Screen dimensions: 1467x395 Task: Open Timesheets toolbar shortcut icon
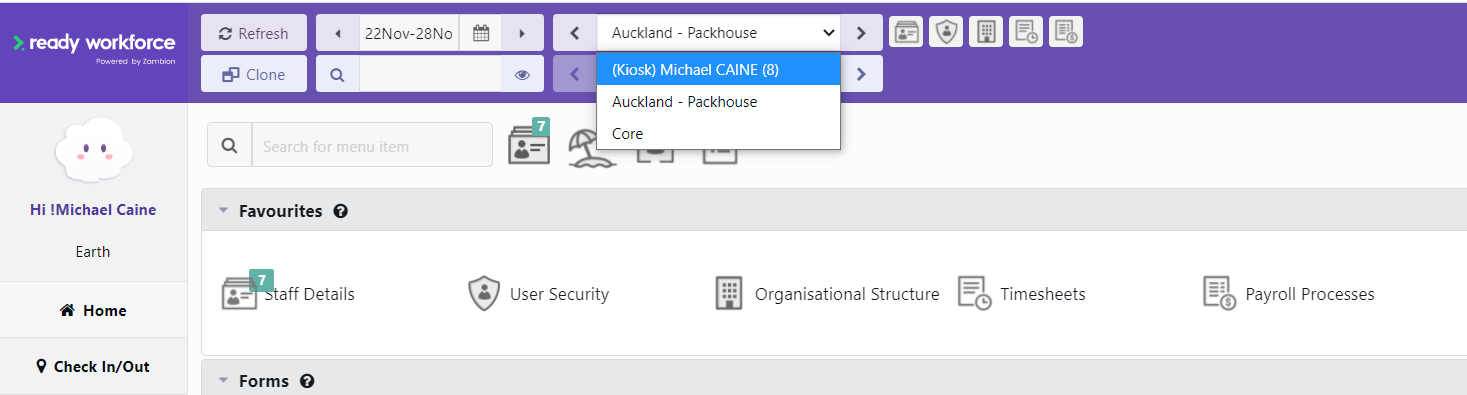point(1026,32)
